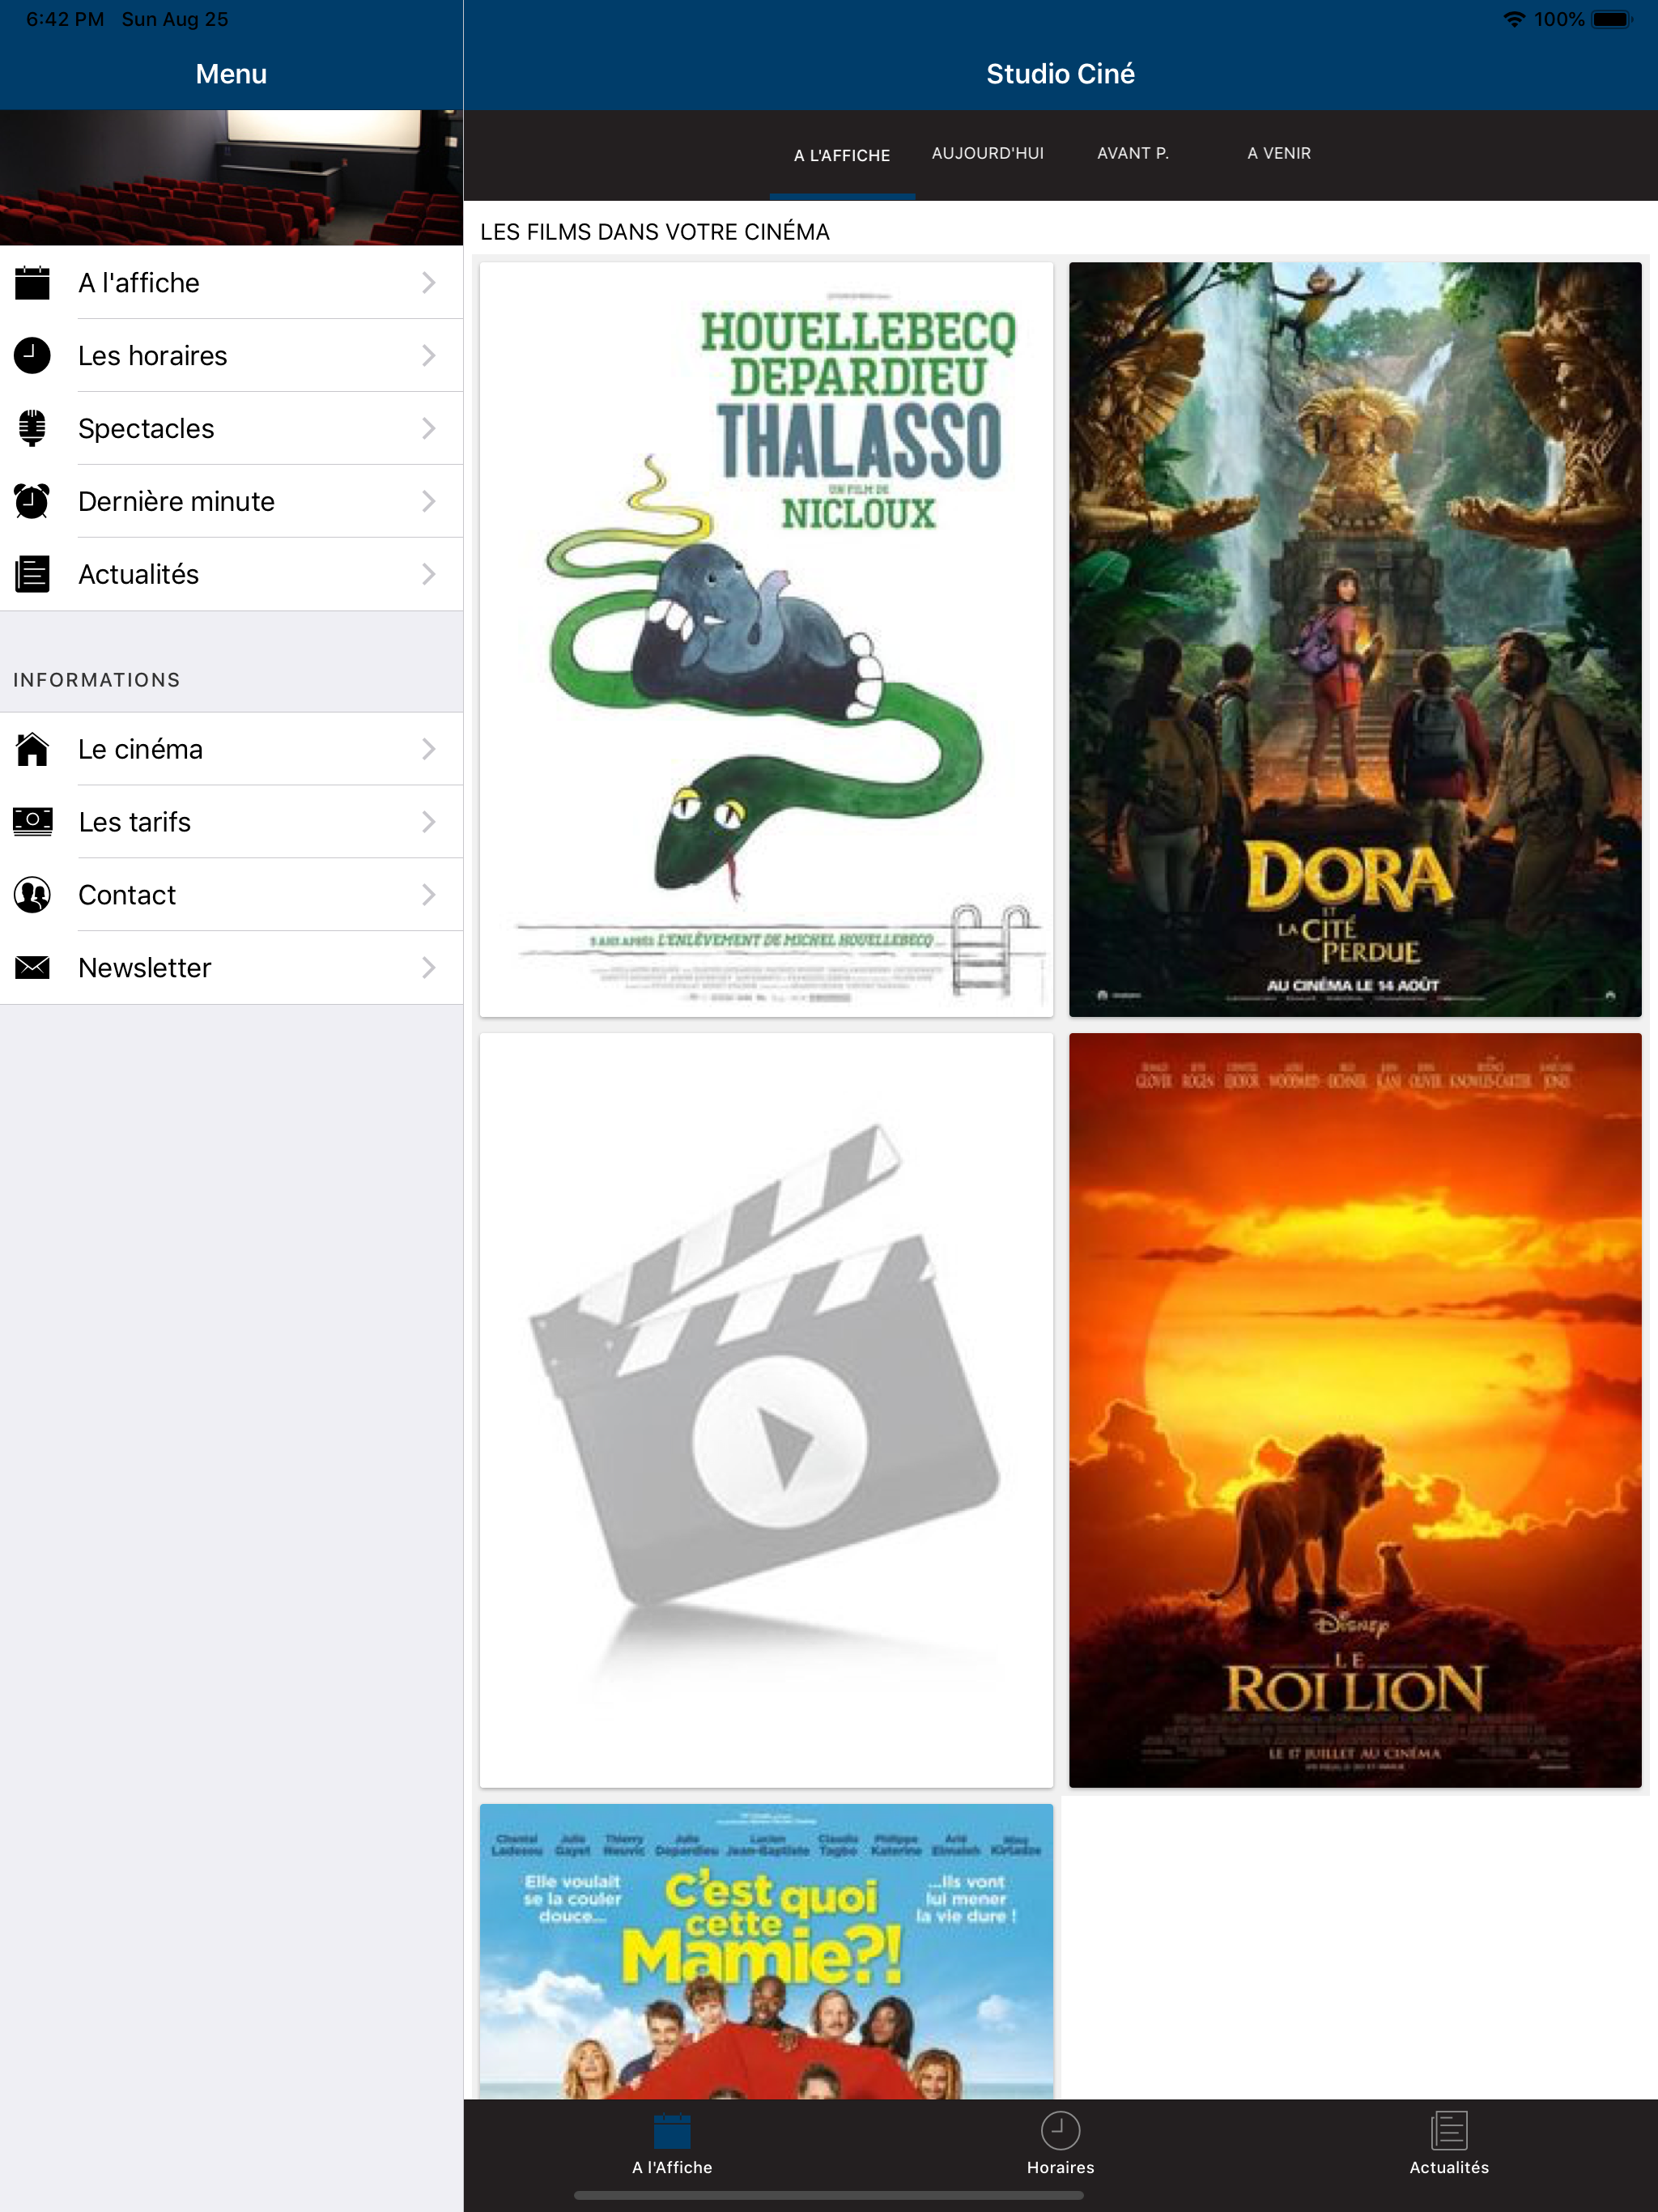Expand the Newsletter row chevron
This screenshot has width=1658, height=2212.
429,968
